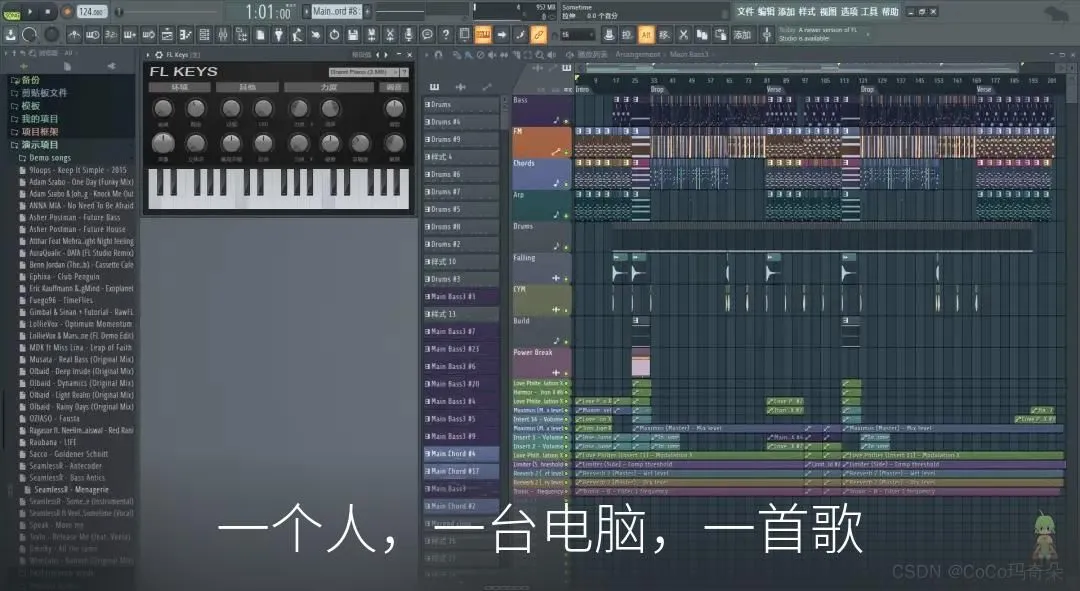The height and width of the screenshot is (591, 1080).
Task: Open the snap value dropdown in toolbar
Action: (577, 34)
